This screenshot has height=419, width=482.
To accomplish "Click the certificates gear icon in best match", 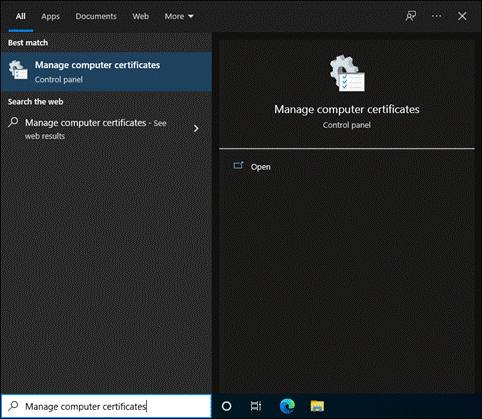I will [x=18, y=70].
